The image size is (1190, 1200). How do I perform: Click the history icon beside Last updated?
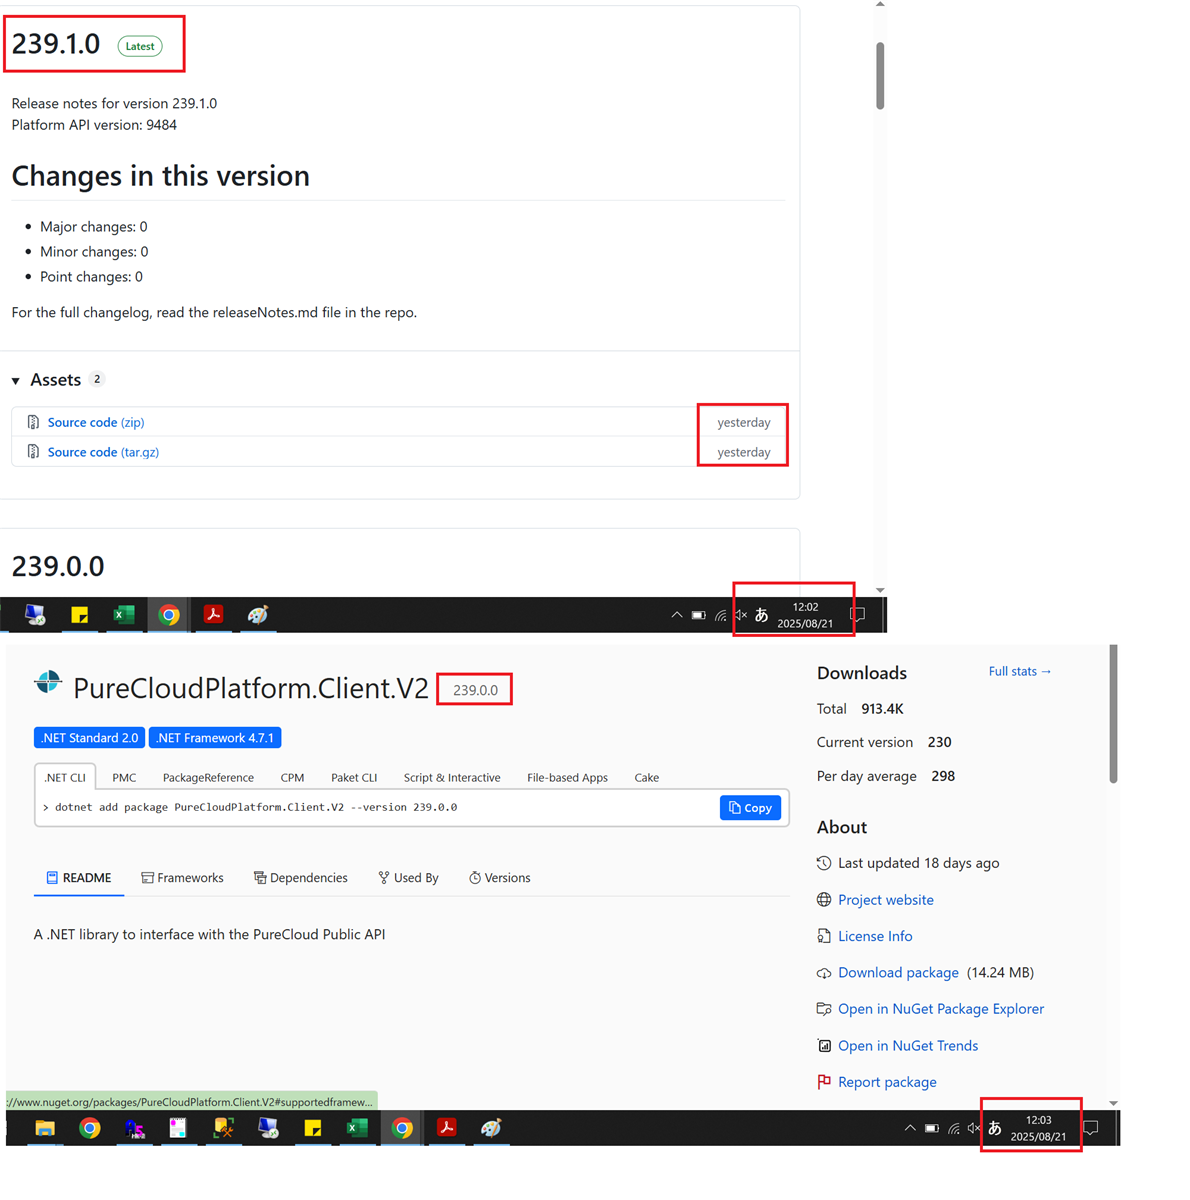(x=824, y=863)
